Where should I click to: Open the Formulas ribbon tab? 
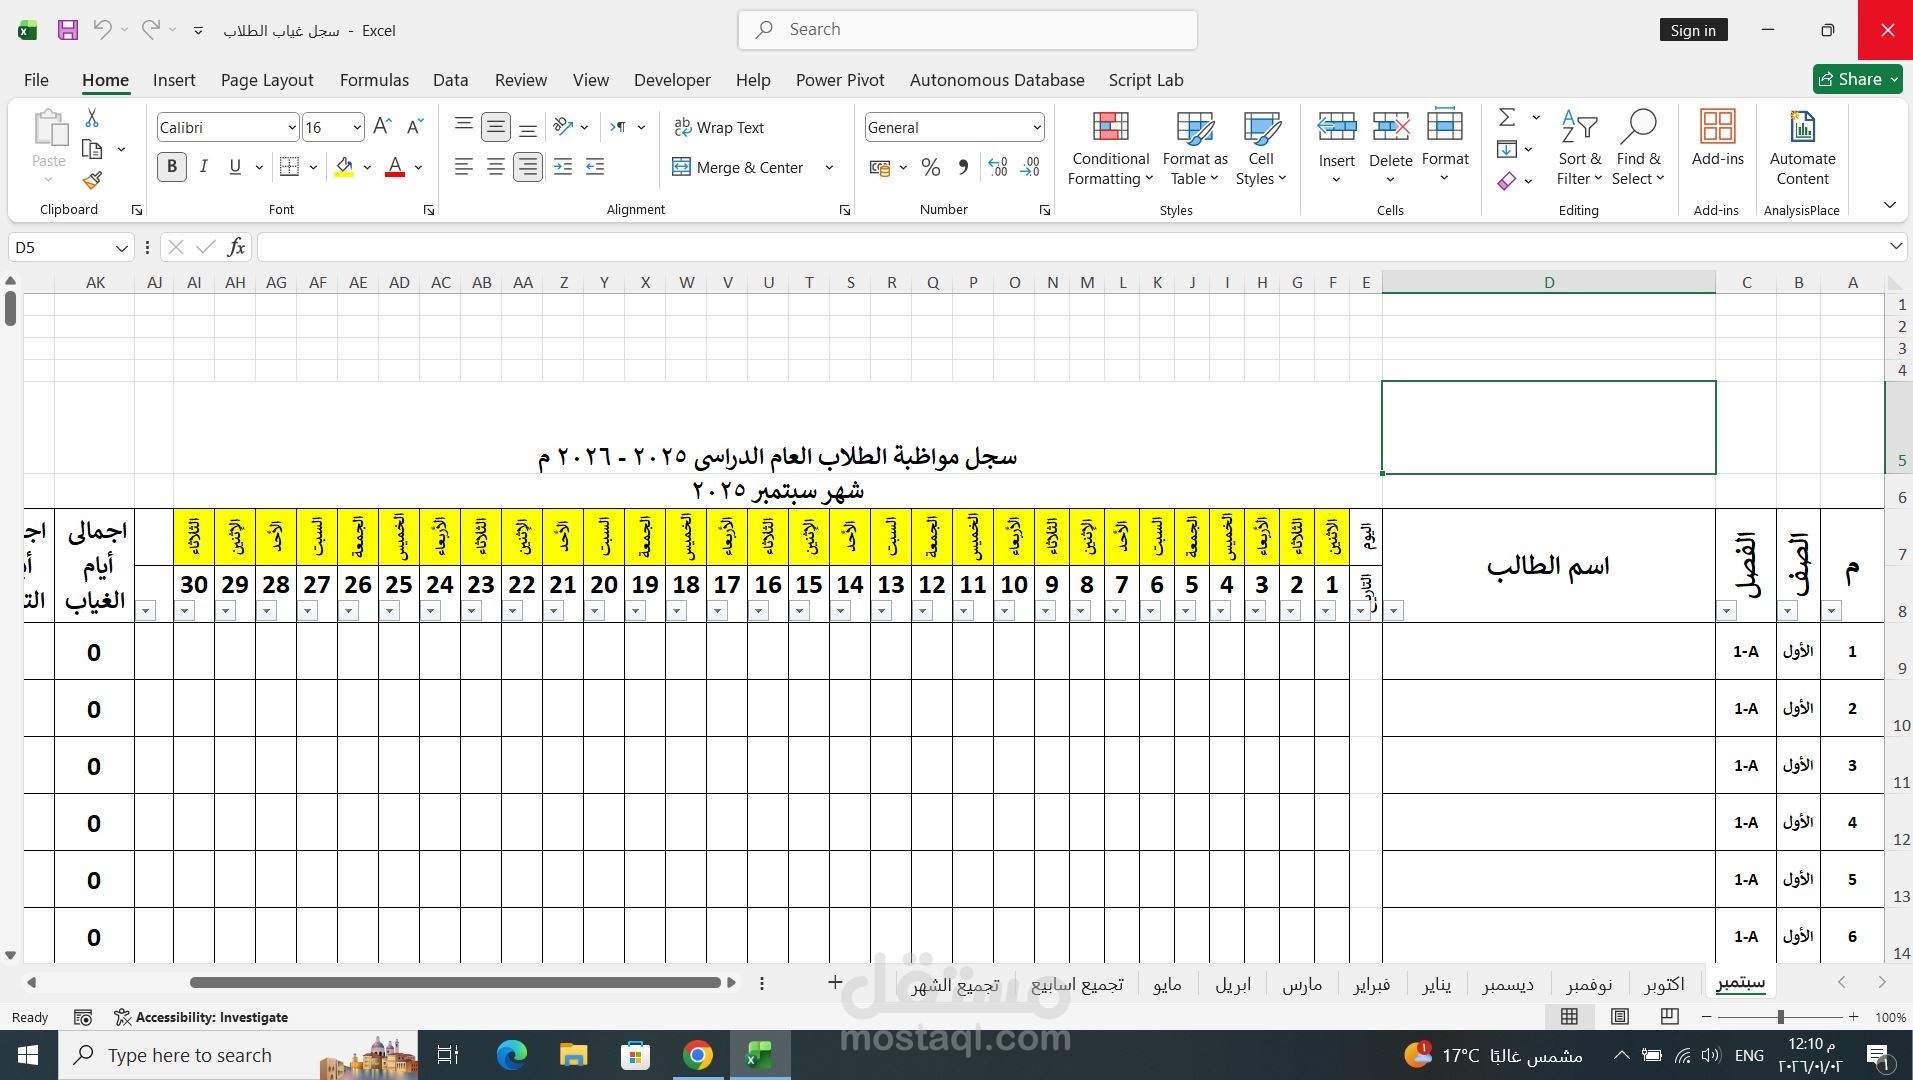(374, 80)
